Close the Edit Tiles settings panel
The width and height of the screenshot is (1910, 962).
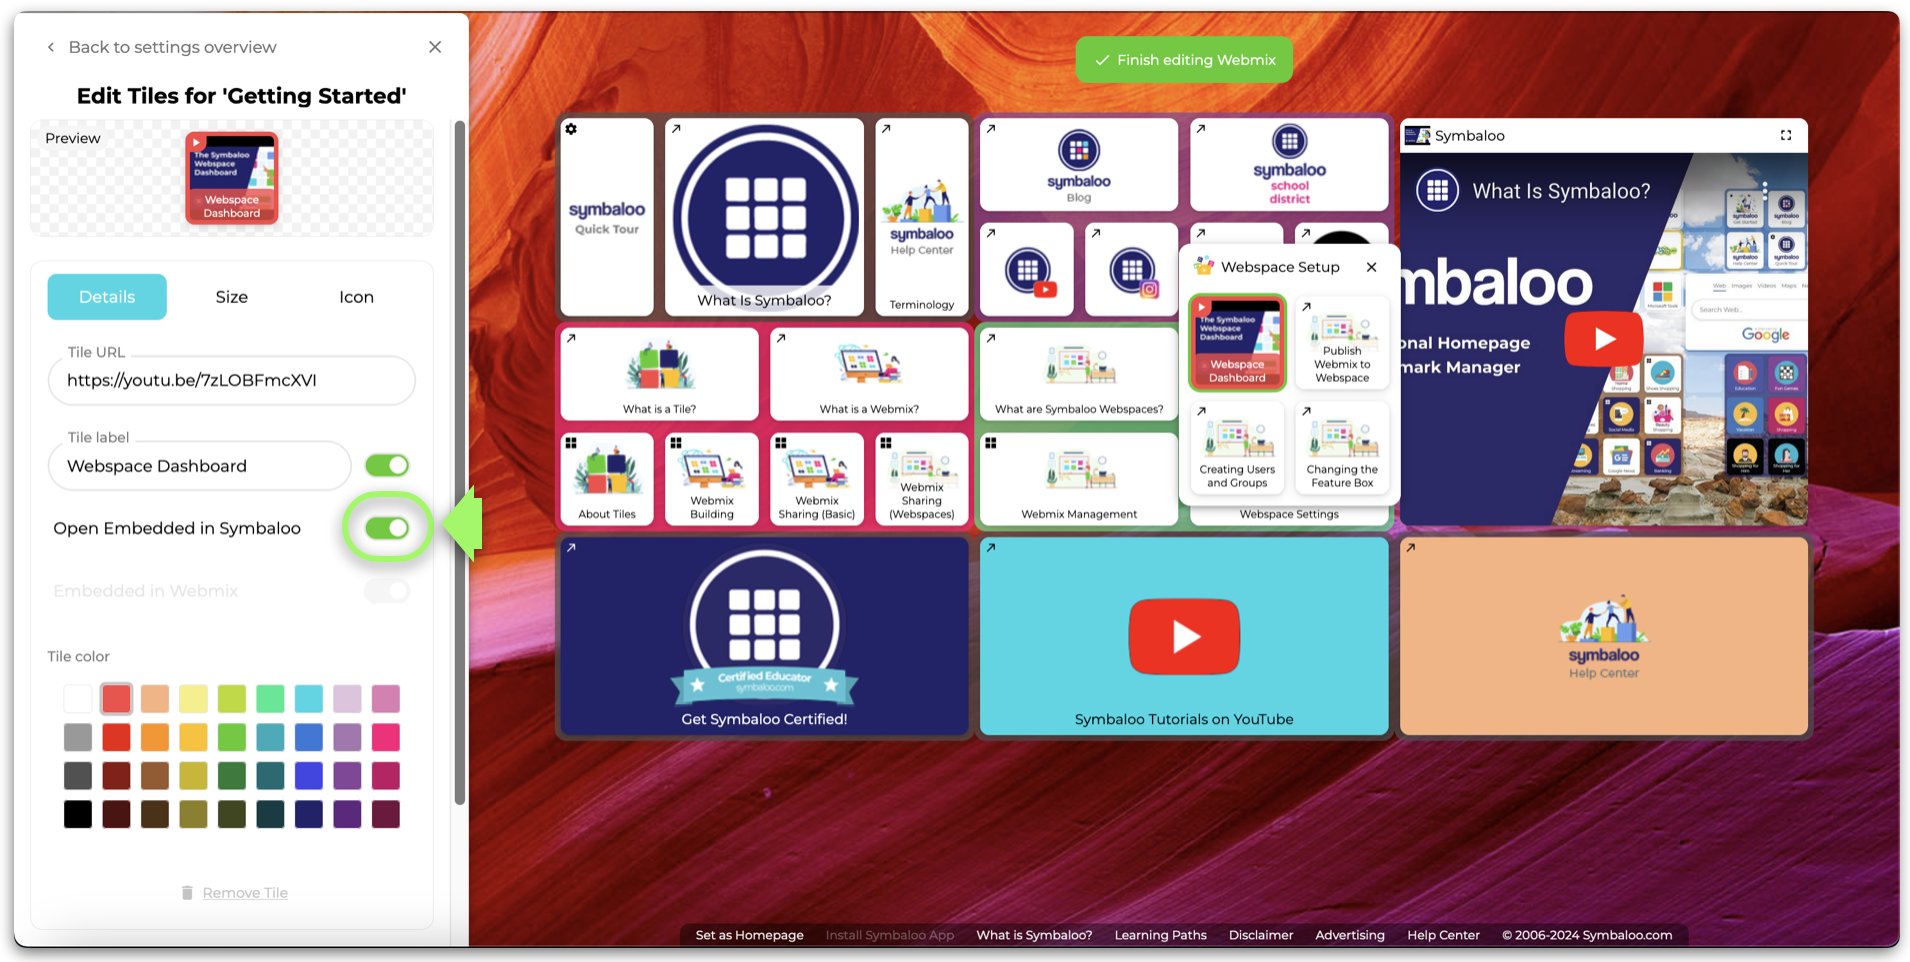435,47
